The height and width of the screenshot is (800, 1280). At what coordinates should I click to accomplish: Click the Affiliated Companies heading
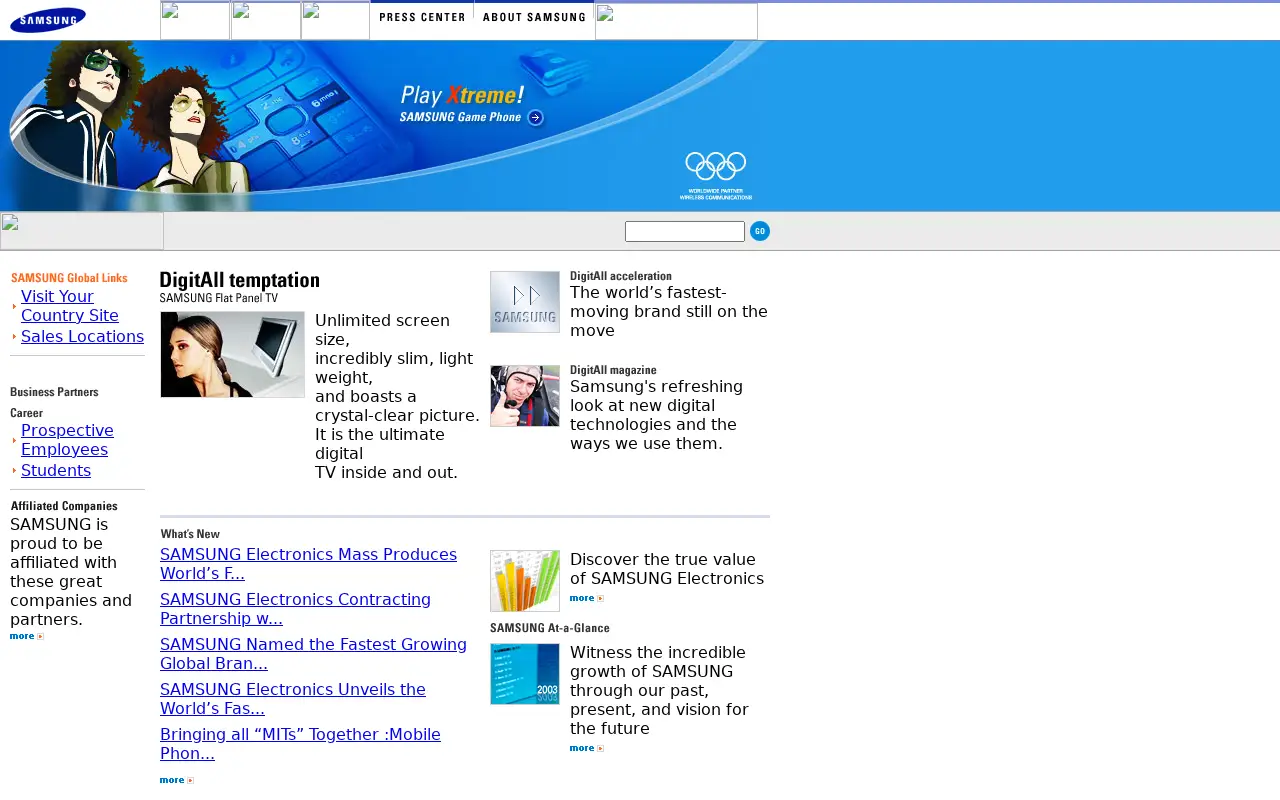click(x=64, y=506)
